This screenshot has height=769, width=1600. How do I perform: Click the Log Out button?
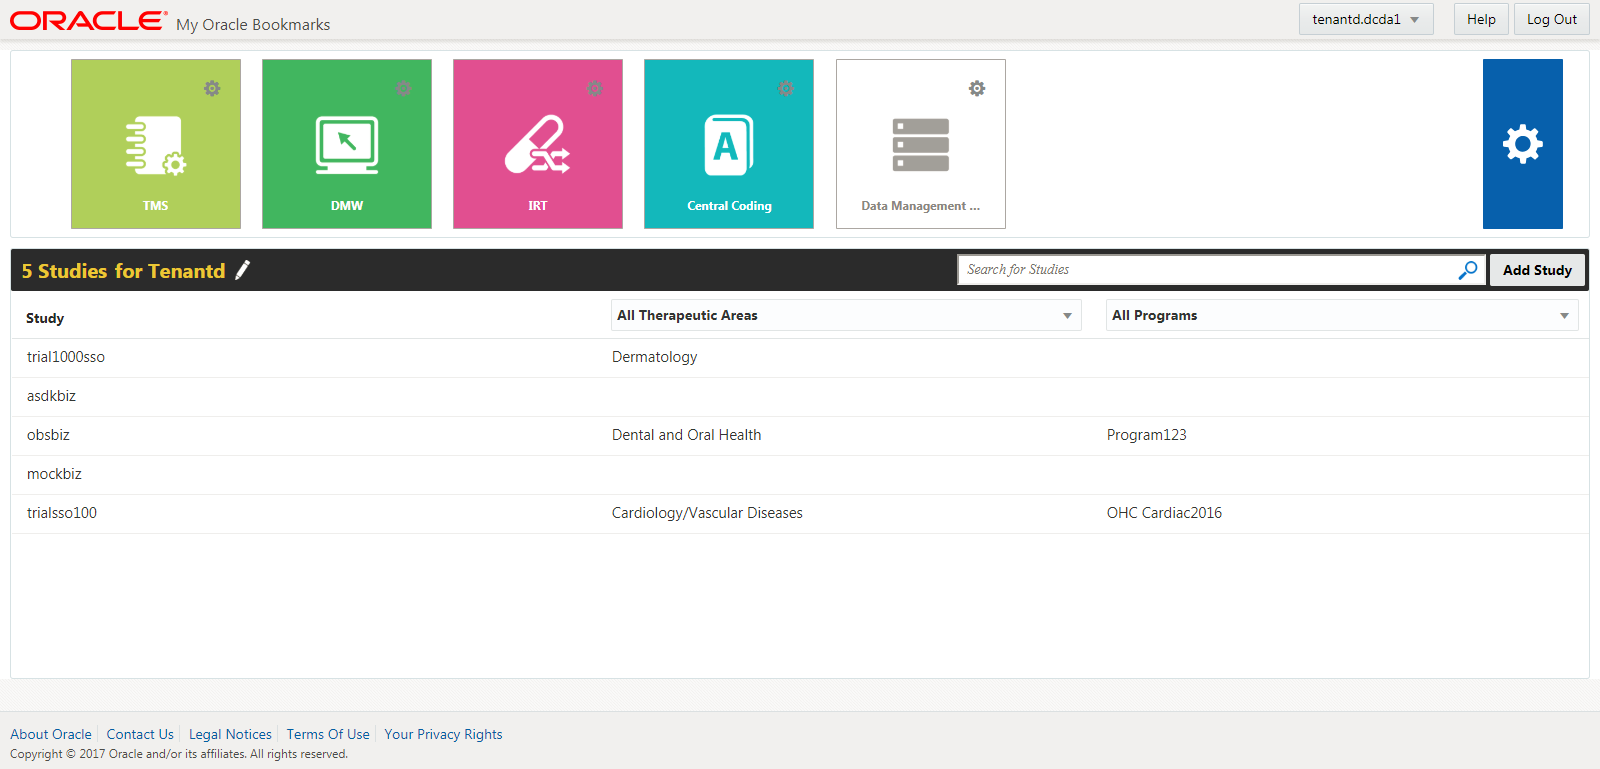tap(1552, 19)
